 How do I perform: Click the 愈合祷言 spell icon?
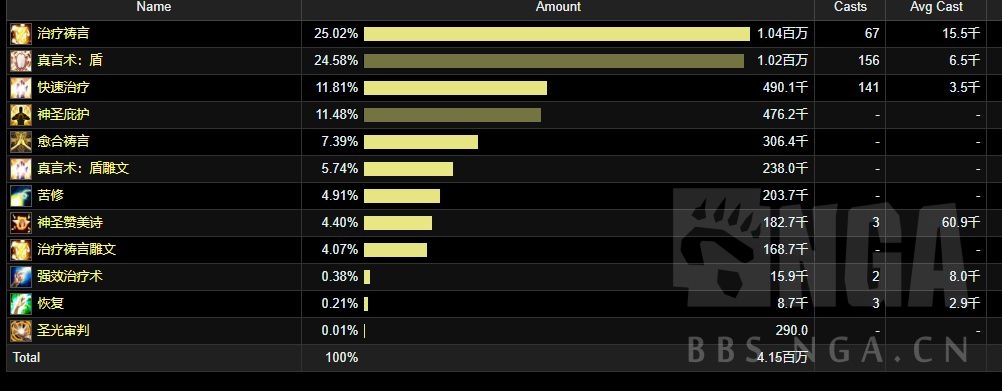tap(20, 142)
